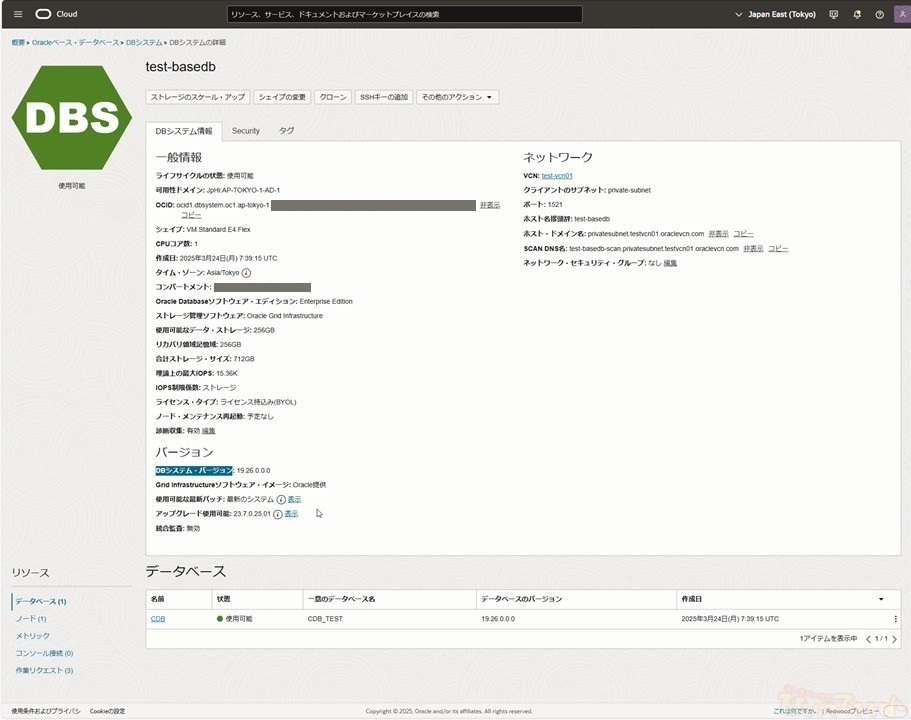Select ノード (1) in resources list
The image size is (911, 720).
[x=30, y=619]
